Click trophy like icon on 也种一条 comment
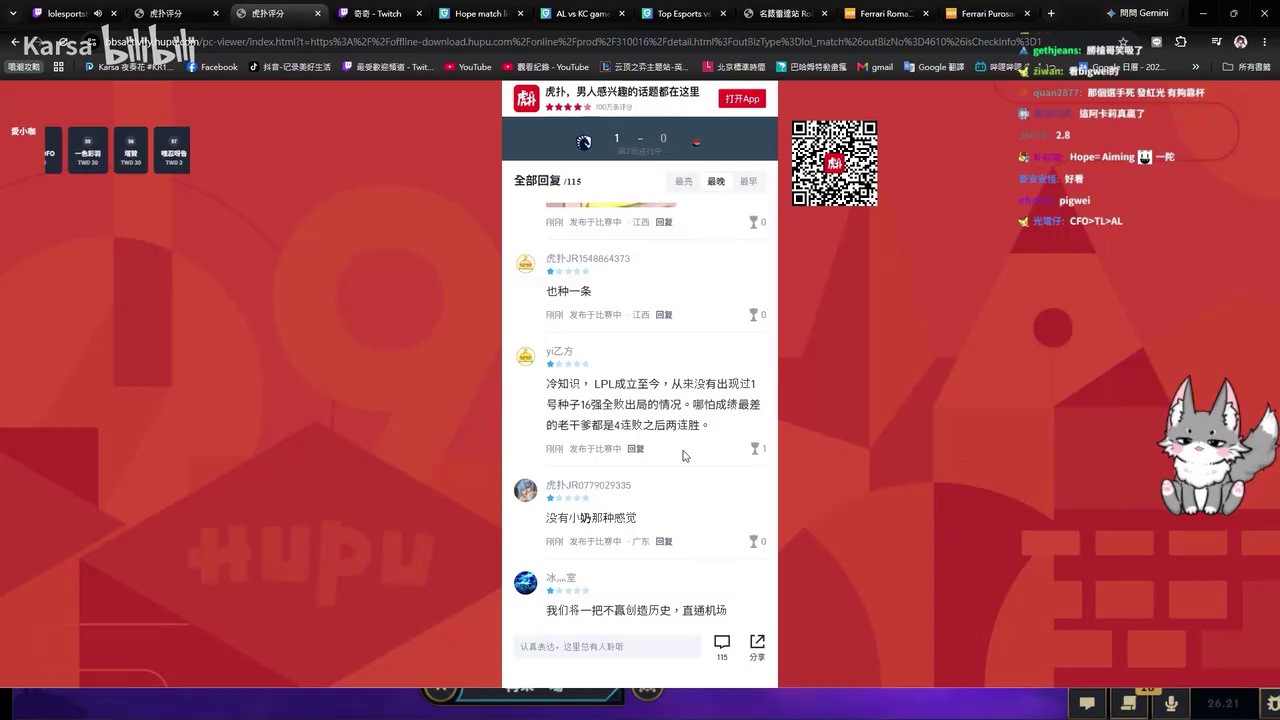The width and height of the screenshot is (1280, 720). point(753,315)
